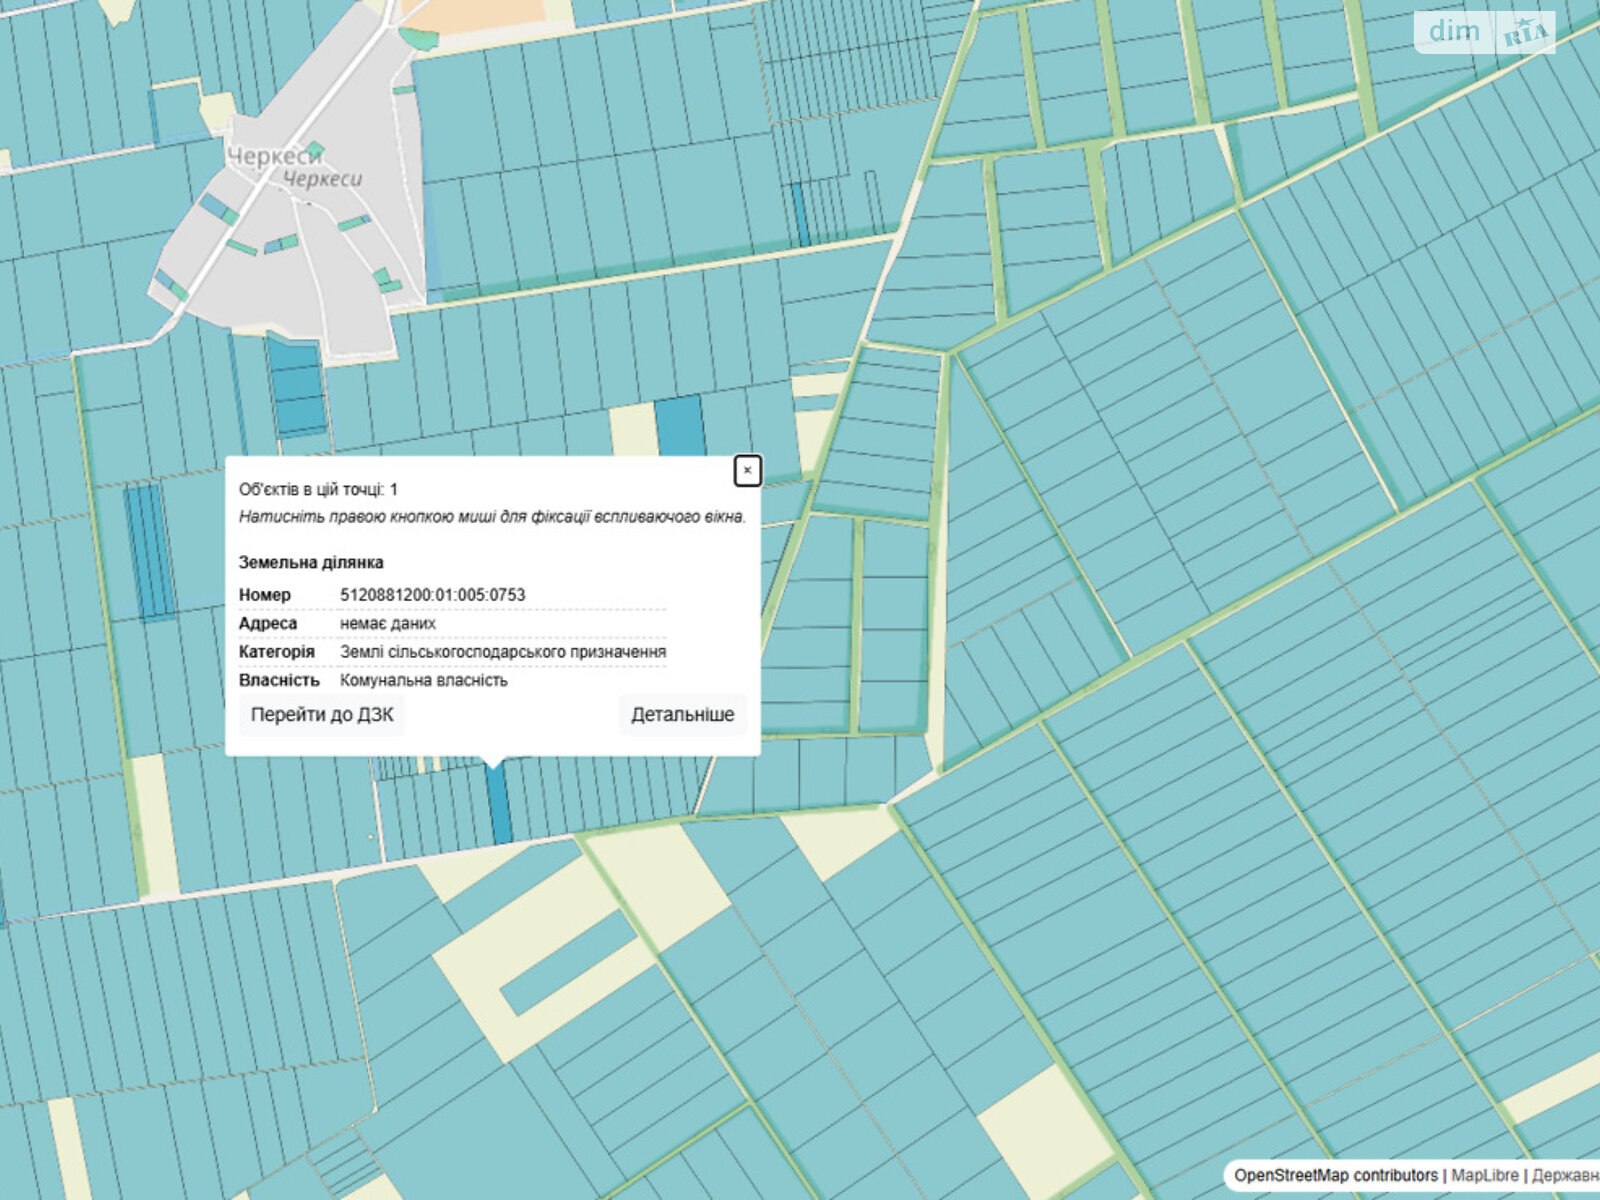Viewport: 1600px width, 1200px height.
Task: Click the "Земельна ділянка" popup heading
Action: point(311,563)
